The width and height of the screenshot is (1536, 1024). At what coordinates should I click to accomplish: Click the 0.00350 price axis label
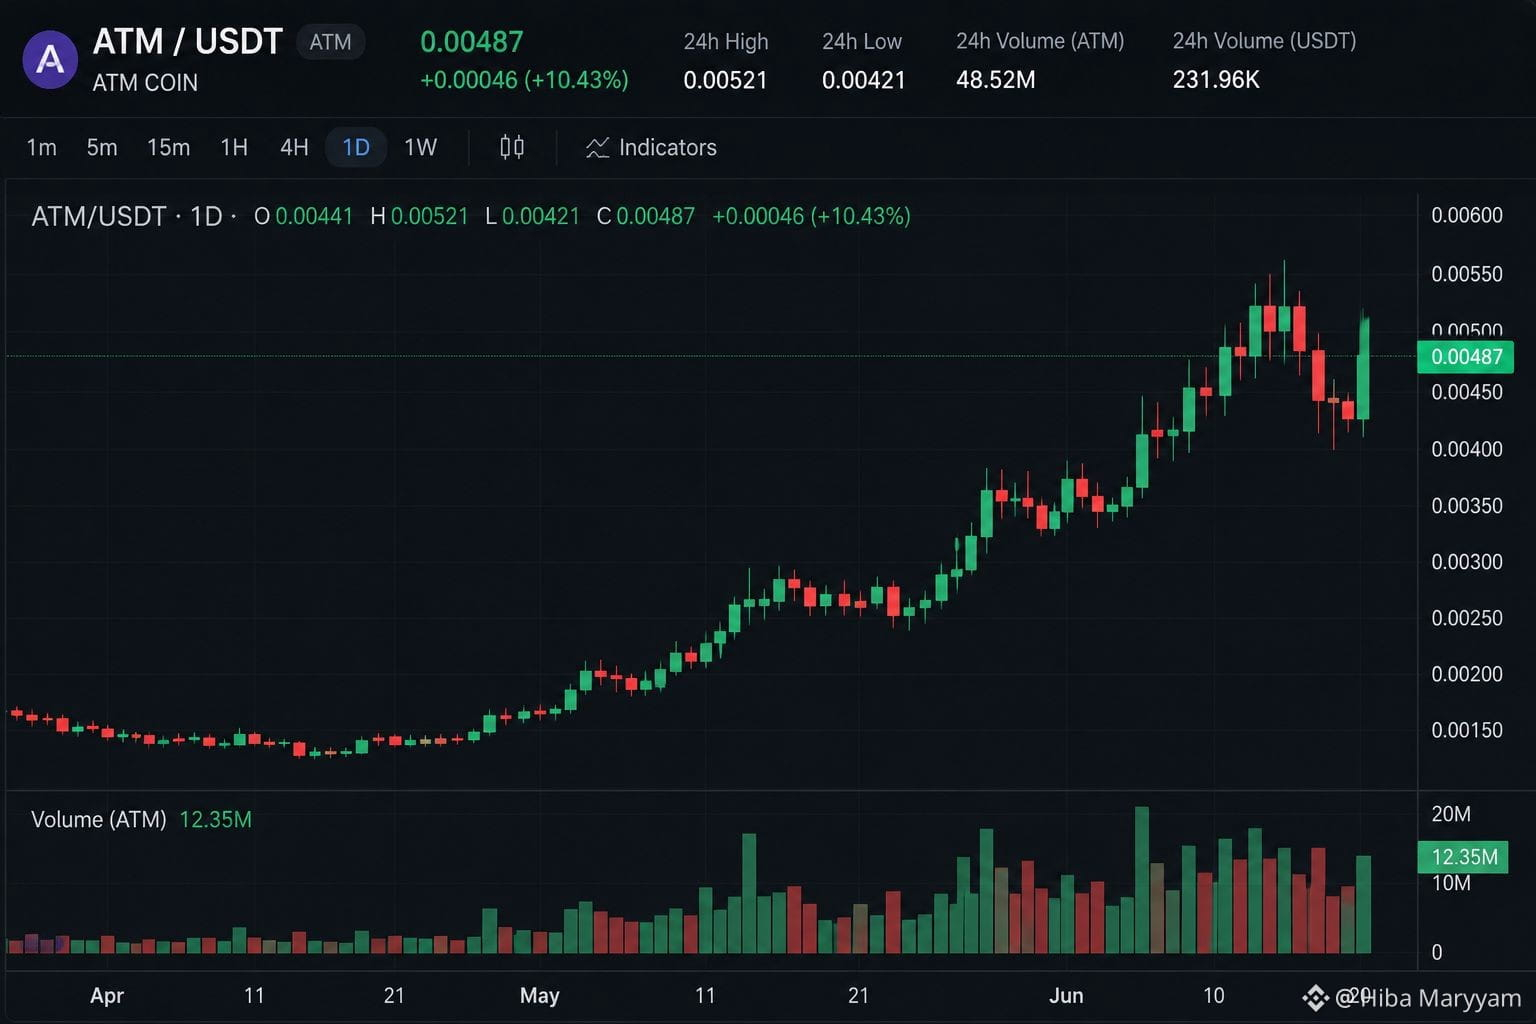(x=1467, y=506)
